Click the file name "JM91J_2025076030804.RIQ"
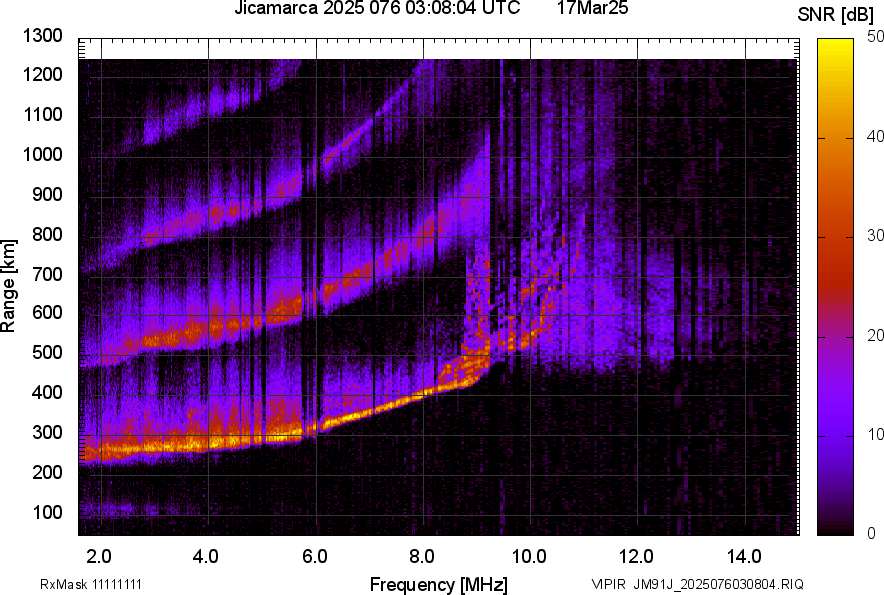884x595 pixels. pos(718,584)
